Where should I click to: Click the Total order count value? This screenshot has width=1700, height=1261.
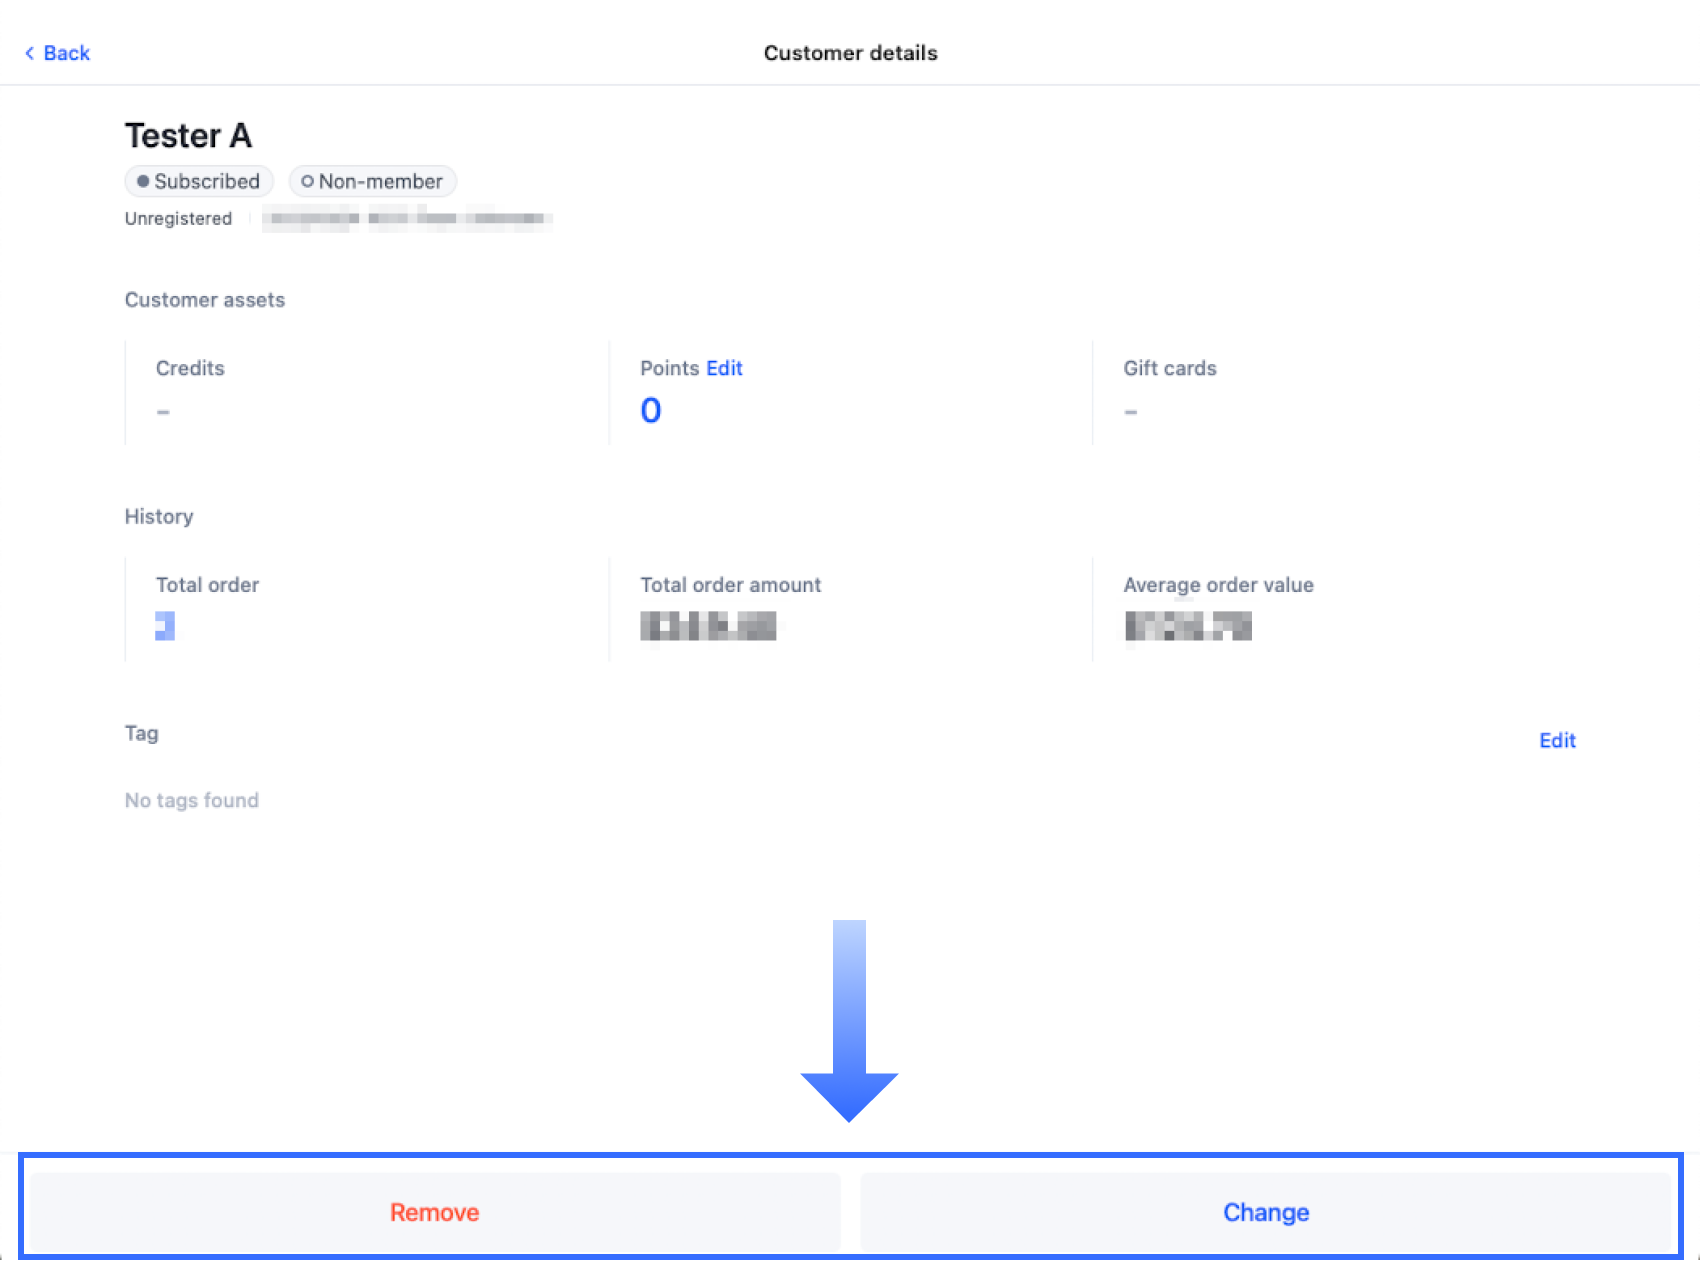pyautogui.click(x=165, y=626)
